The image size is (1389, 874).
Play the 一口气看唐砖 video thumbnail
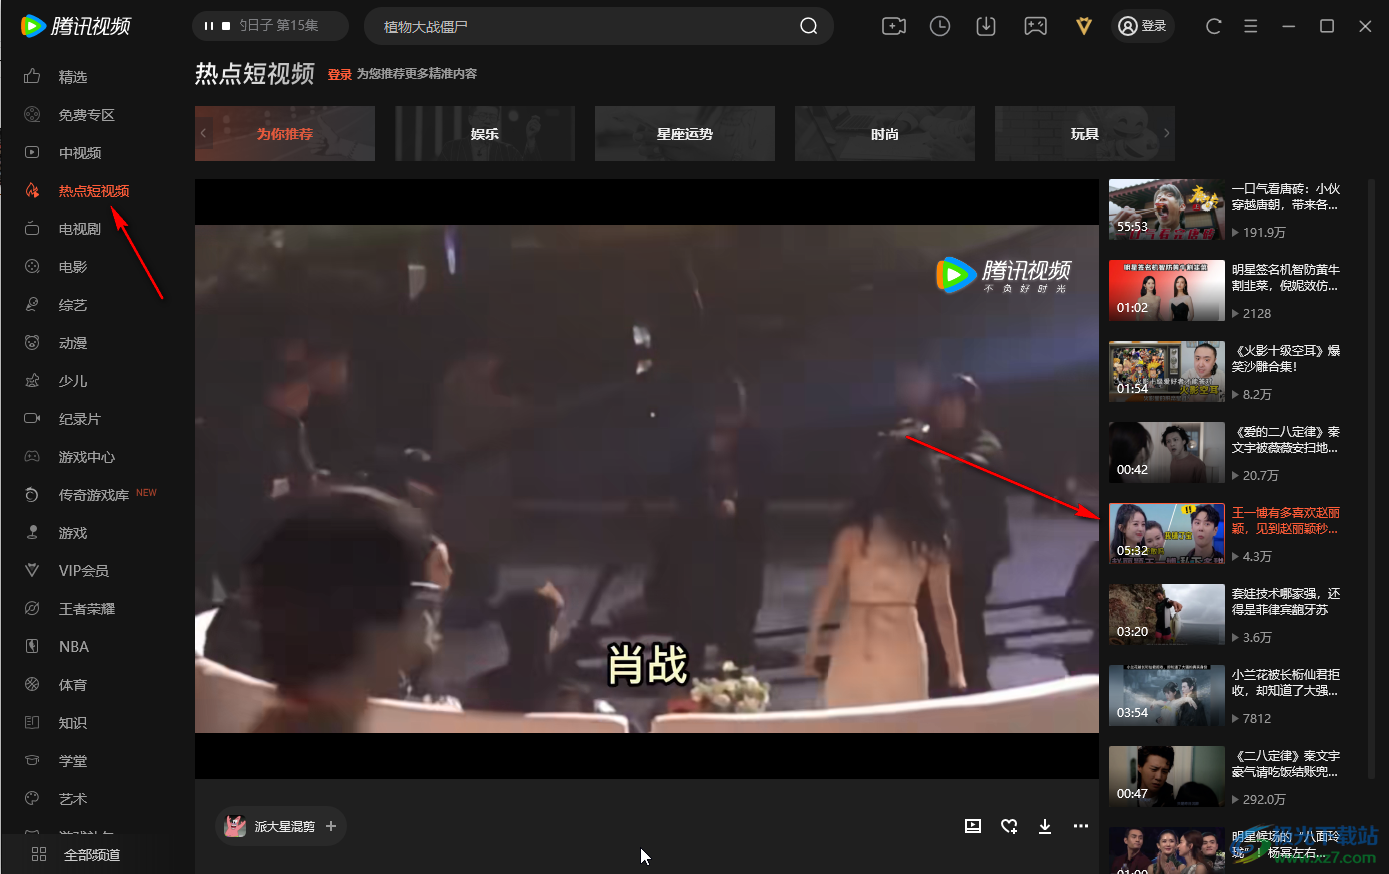1167,210
